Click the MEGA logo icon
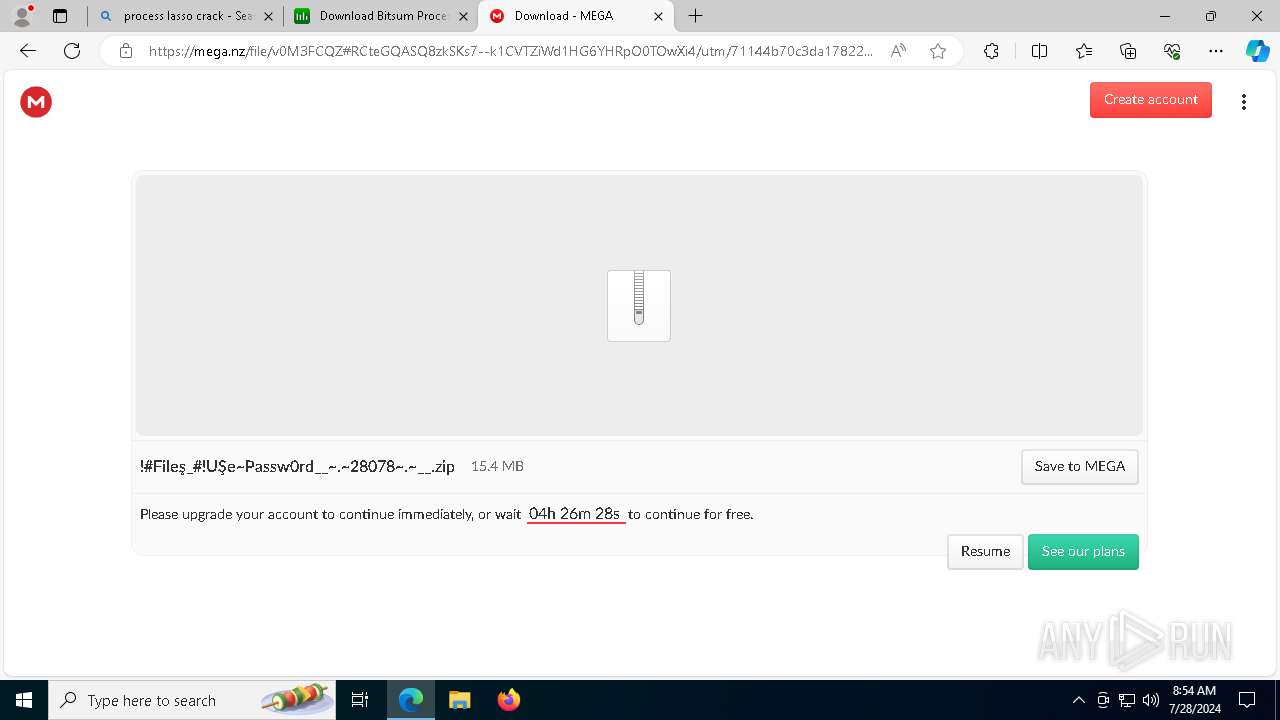 36,102
